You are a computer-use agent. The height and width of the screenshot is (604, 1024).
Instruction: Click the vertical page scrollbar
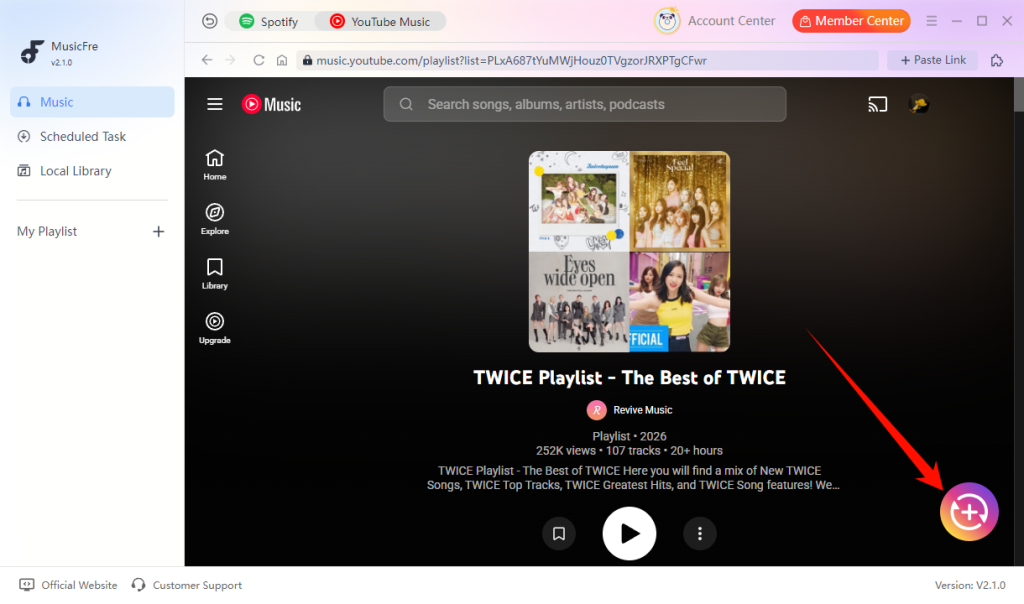[1019, 95]
